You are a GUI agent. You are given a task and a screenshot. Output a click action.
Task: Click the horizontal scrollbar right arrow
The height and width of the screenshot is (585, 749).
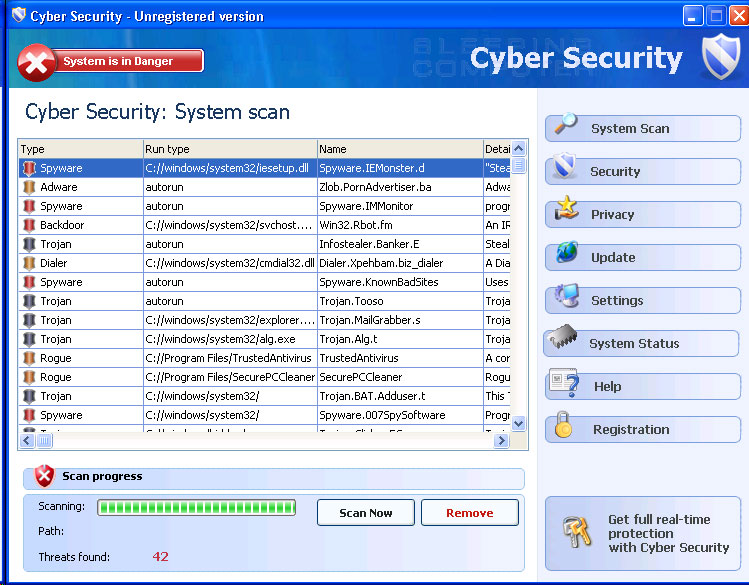tap(501, 440)
